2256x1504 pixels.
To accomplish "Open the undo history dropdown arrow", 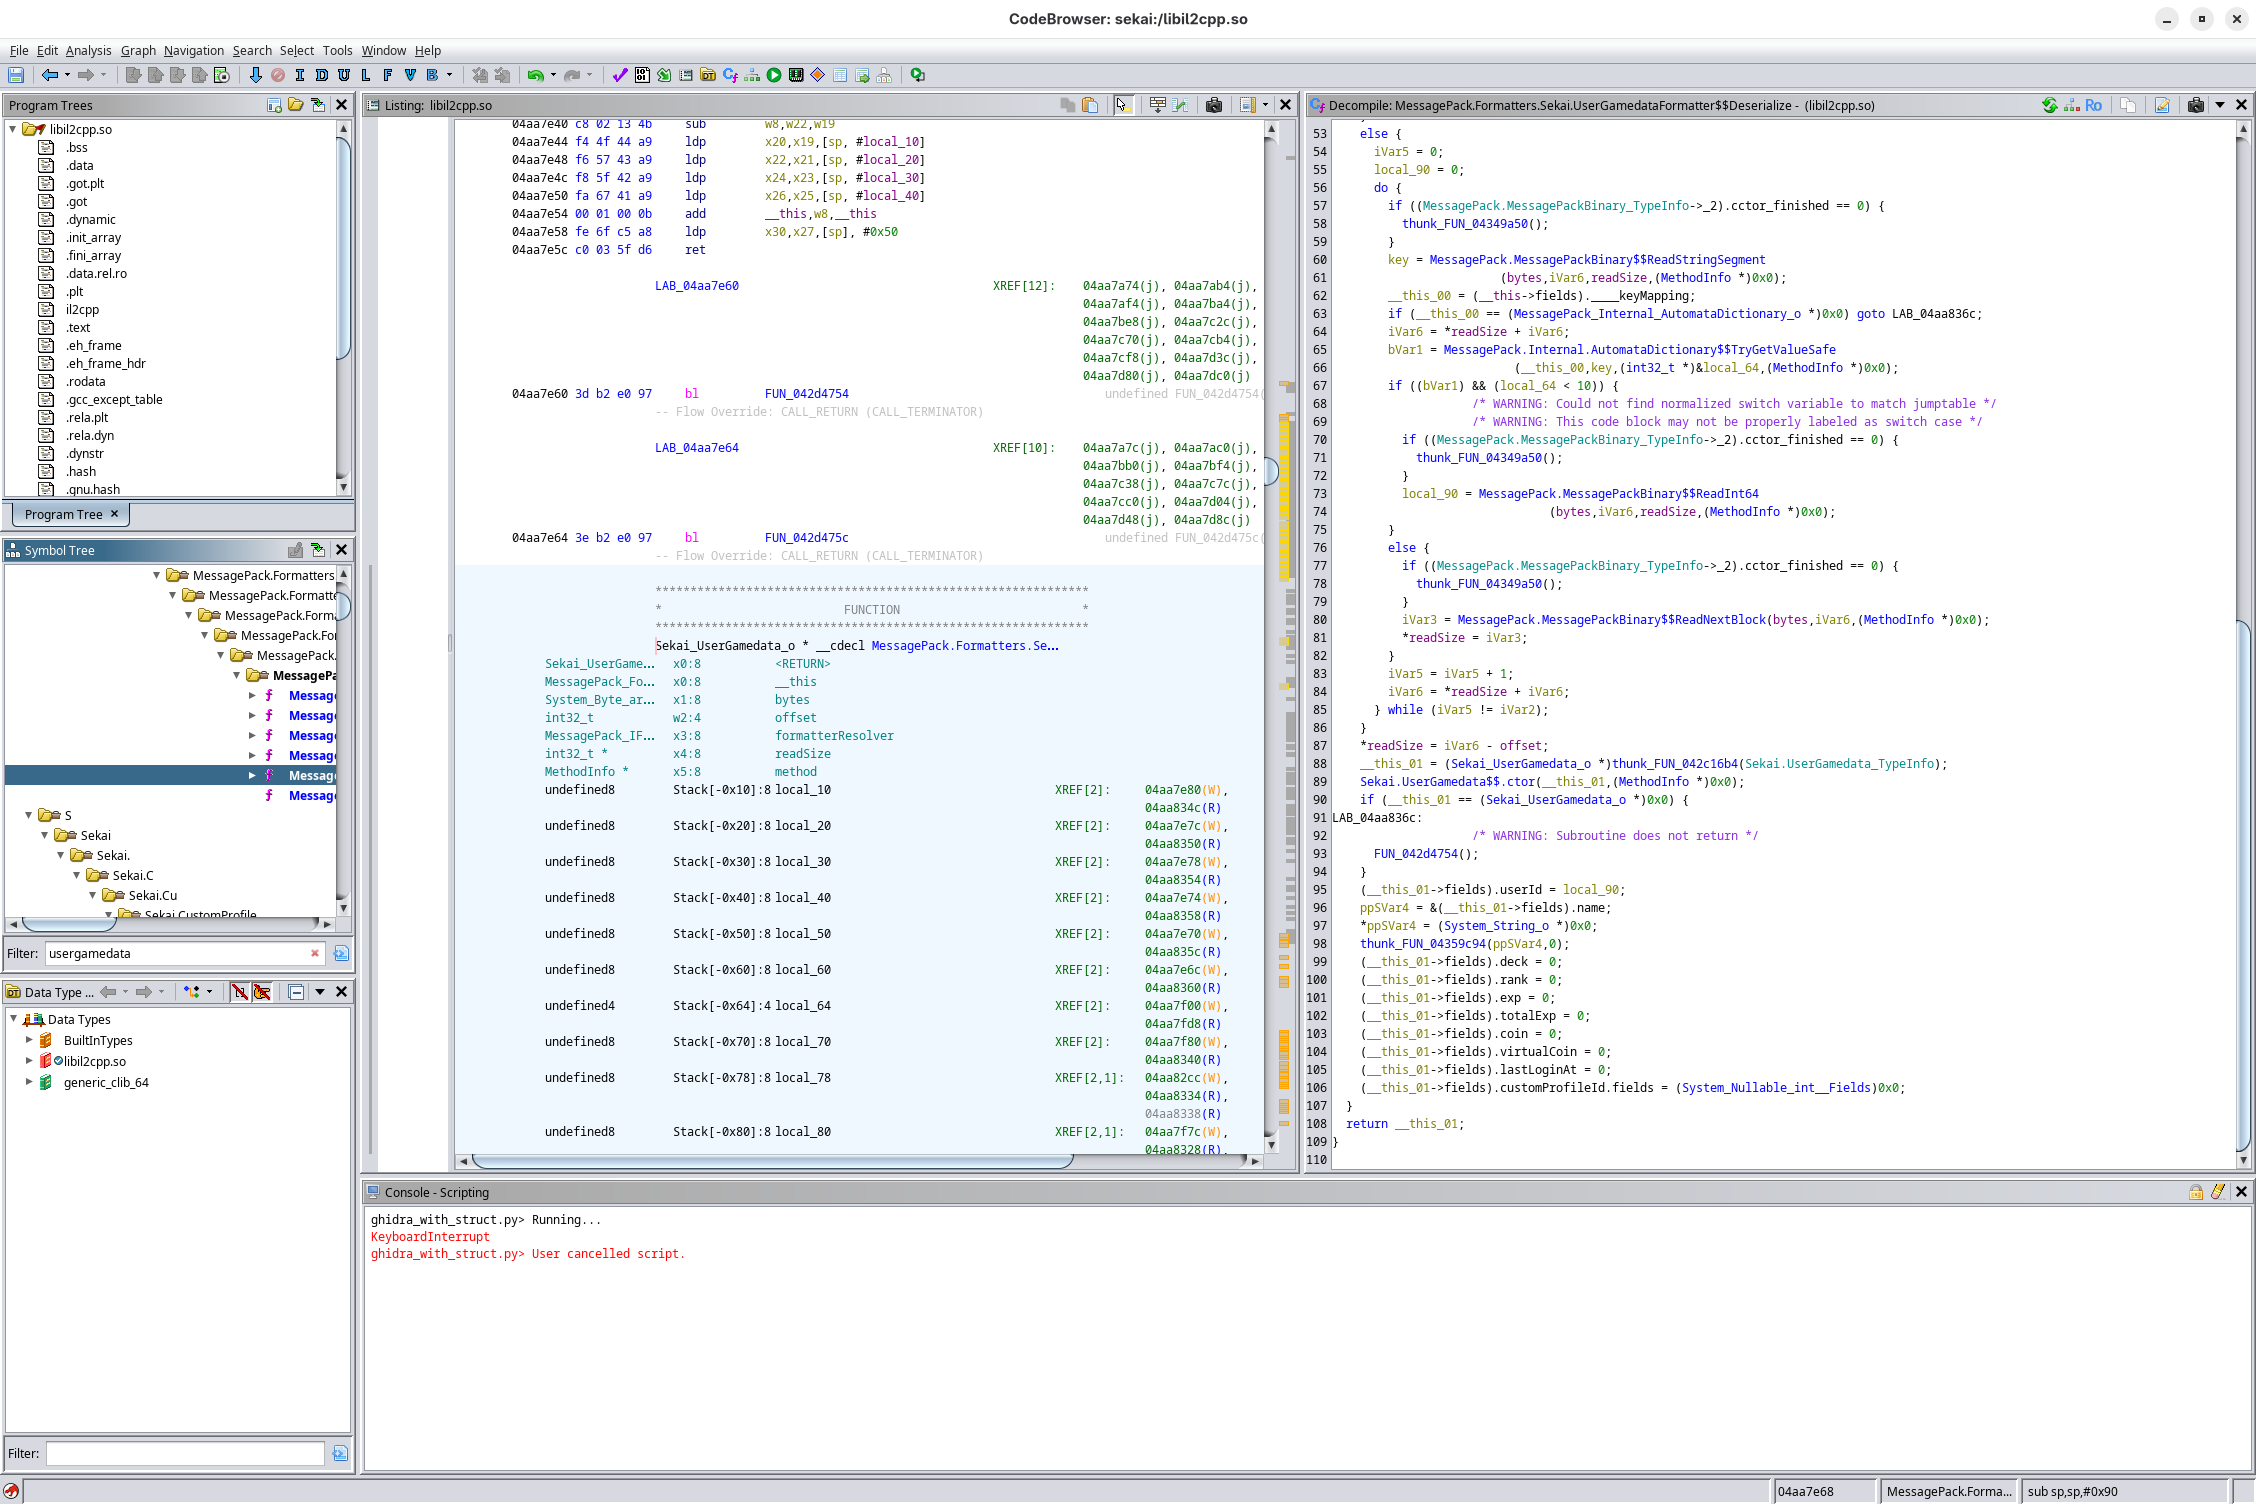I will click(x=553, y=75).
